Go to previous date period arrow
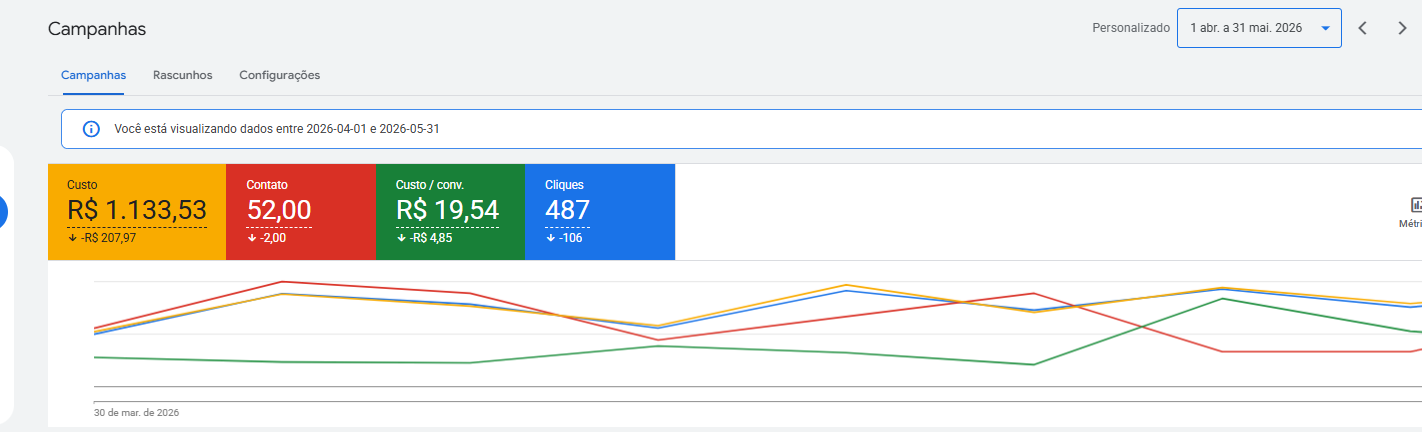 coord(1362,28)
